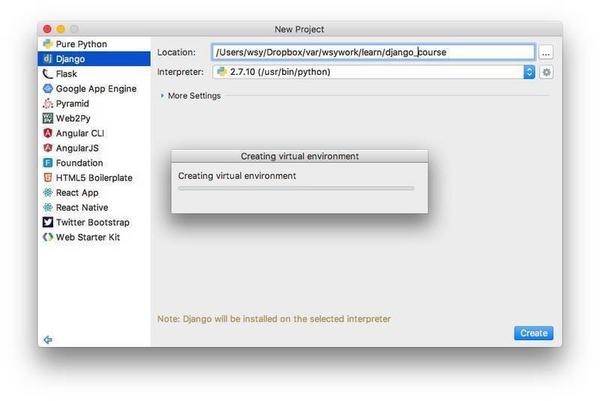Select React Native project type
Viewport: 600px width, 401px height.
(94, 208)
